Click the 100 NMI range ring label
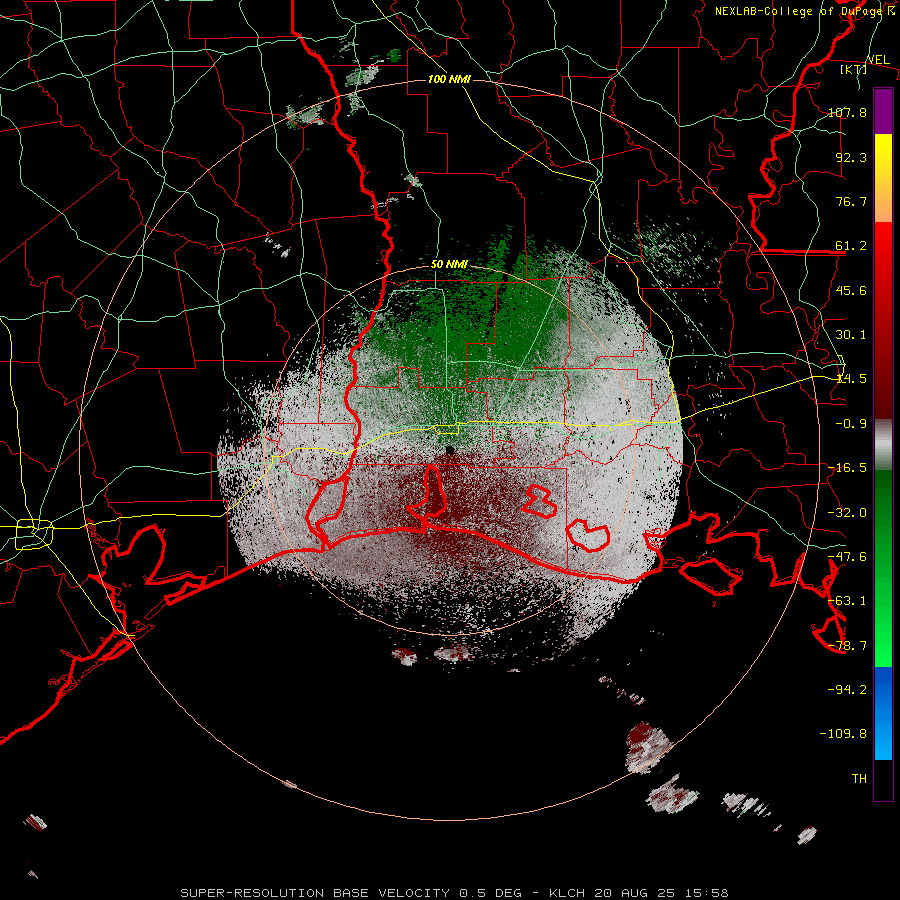900x900 pixels. [449, 79]
